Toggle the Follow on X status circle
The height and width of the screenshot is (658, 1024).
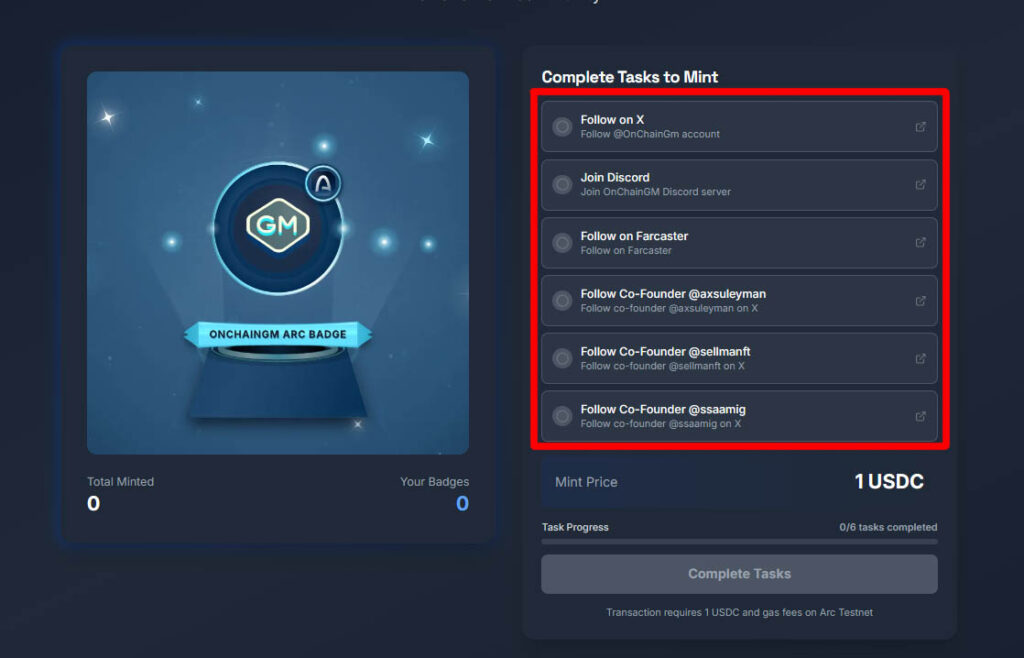point(562,127)
